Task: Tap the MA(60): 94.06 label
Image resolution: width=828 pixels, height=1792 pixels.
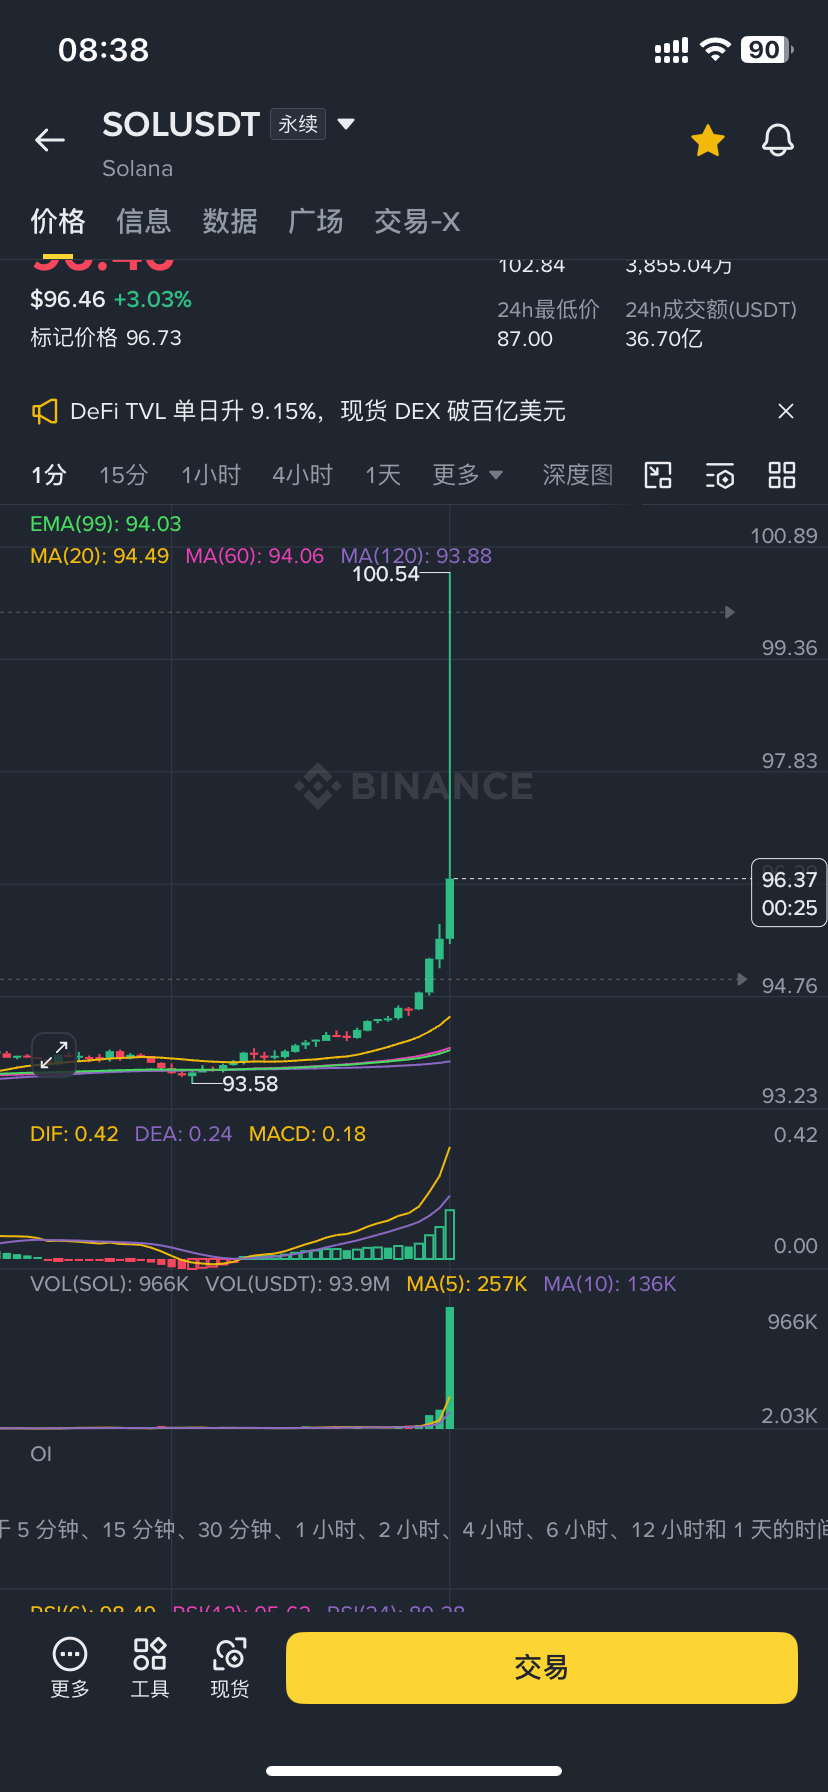Action: point(255,556)
